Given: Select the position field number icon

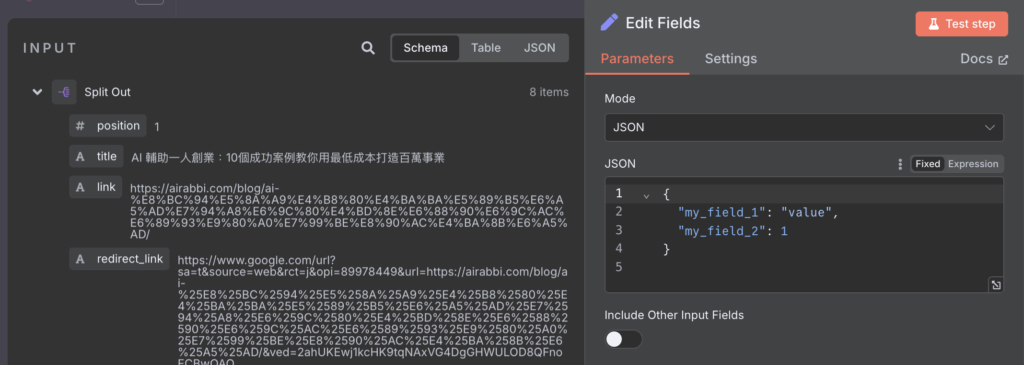Looking at the screenshot, I should coord(80,125).
